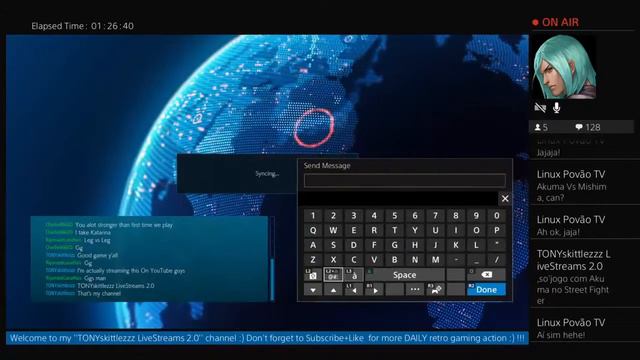Tap the A key
Viewport: 640px width, 360px height.
[313, 245]
